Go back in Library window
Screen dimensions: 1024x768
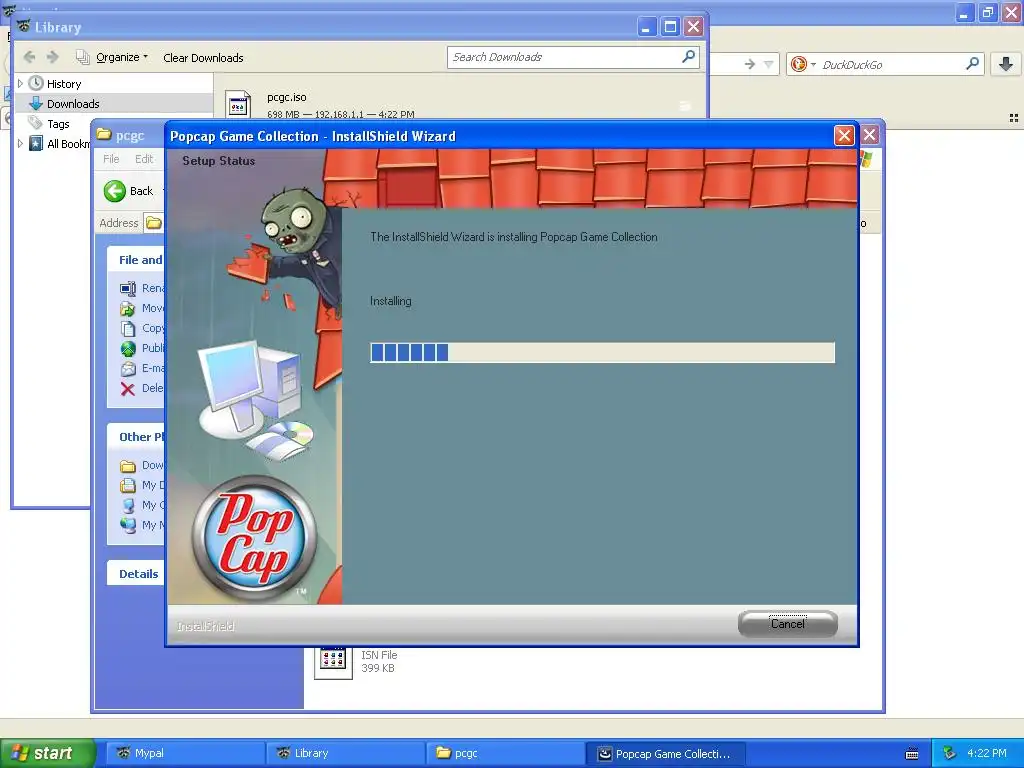(29, 57)
